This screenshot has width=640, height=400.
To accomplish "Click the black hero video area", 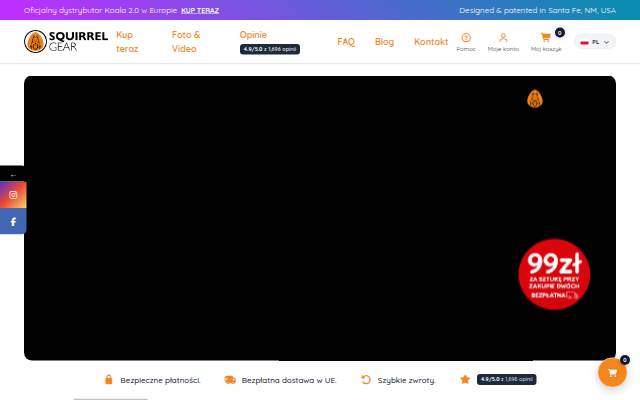I will pyautogui.click(x=320, y=218).
